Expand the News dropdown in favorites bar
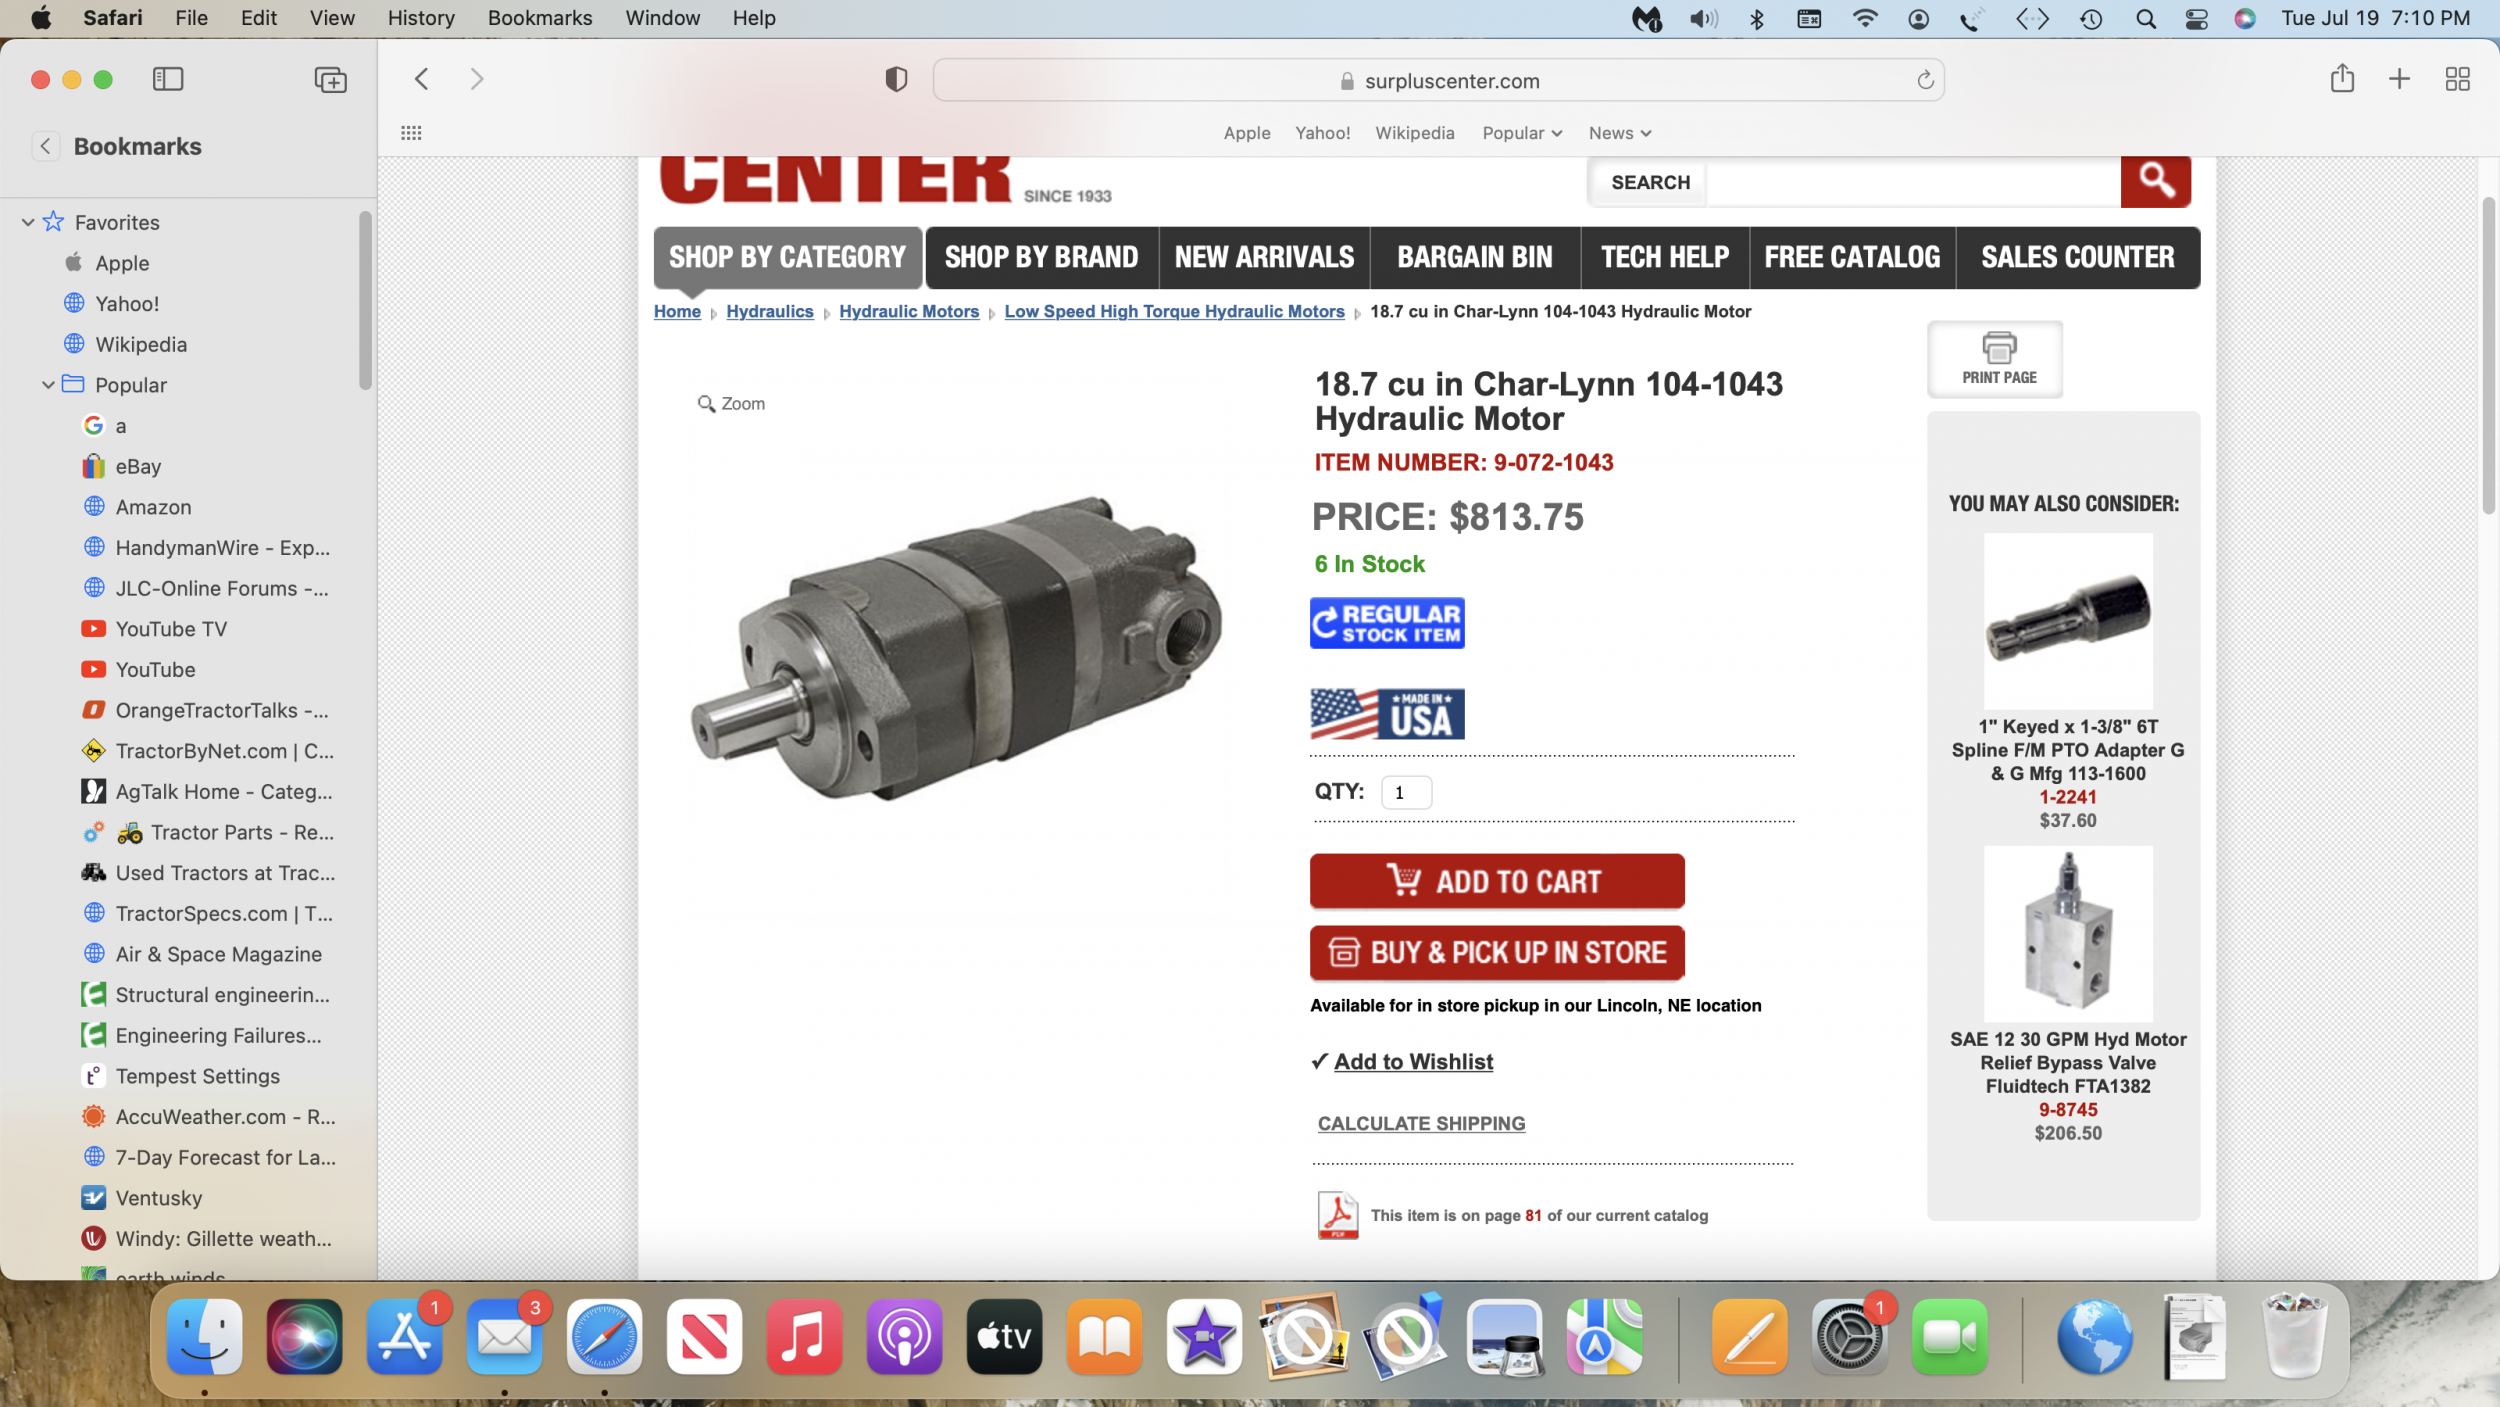This screenshot has height=1407, width=2500. 1619,133
